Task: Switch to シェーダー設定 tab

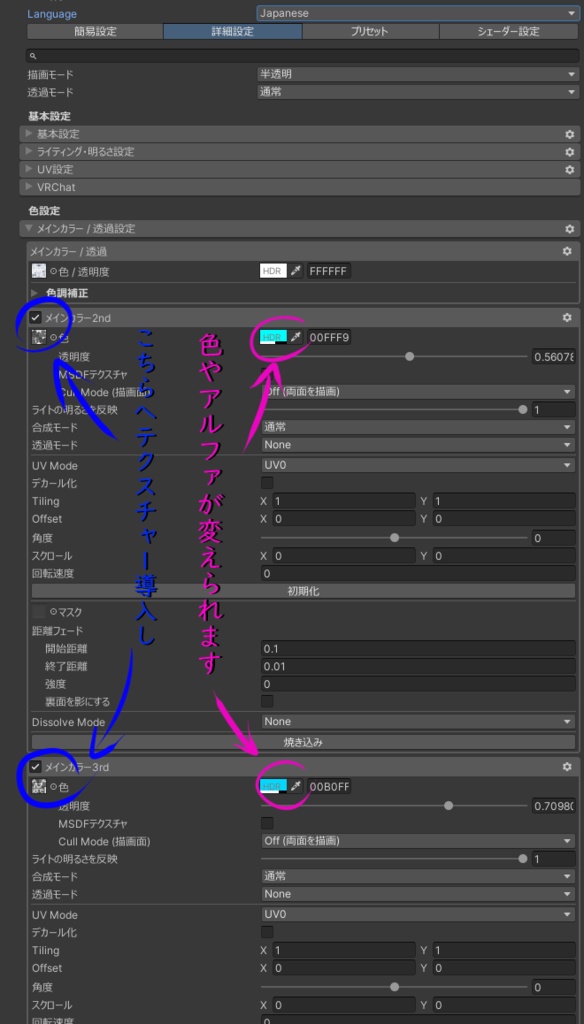Action: point(508,31)
